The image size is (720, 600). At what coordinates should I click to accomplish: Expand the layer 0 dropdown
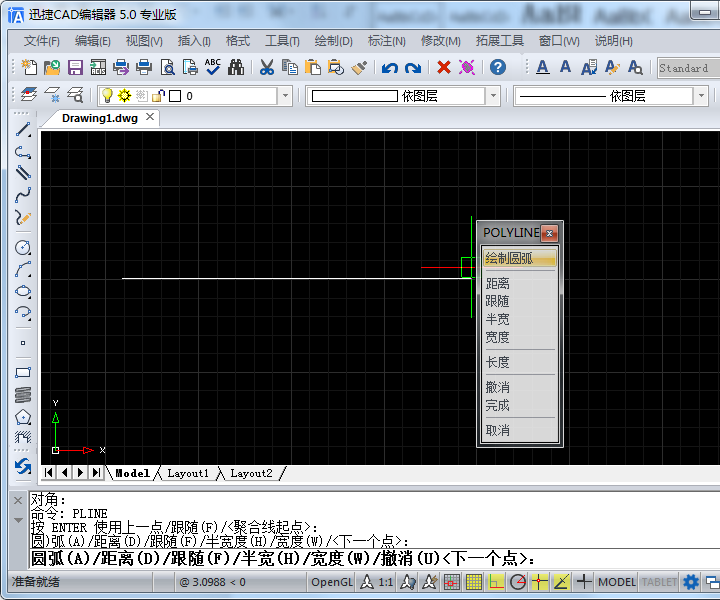click(x=285, y=95)
